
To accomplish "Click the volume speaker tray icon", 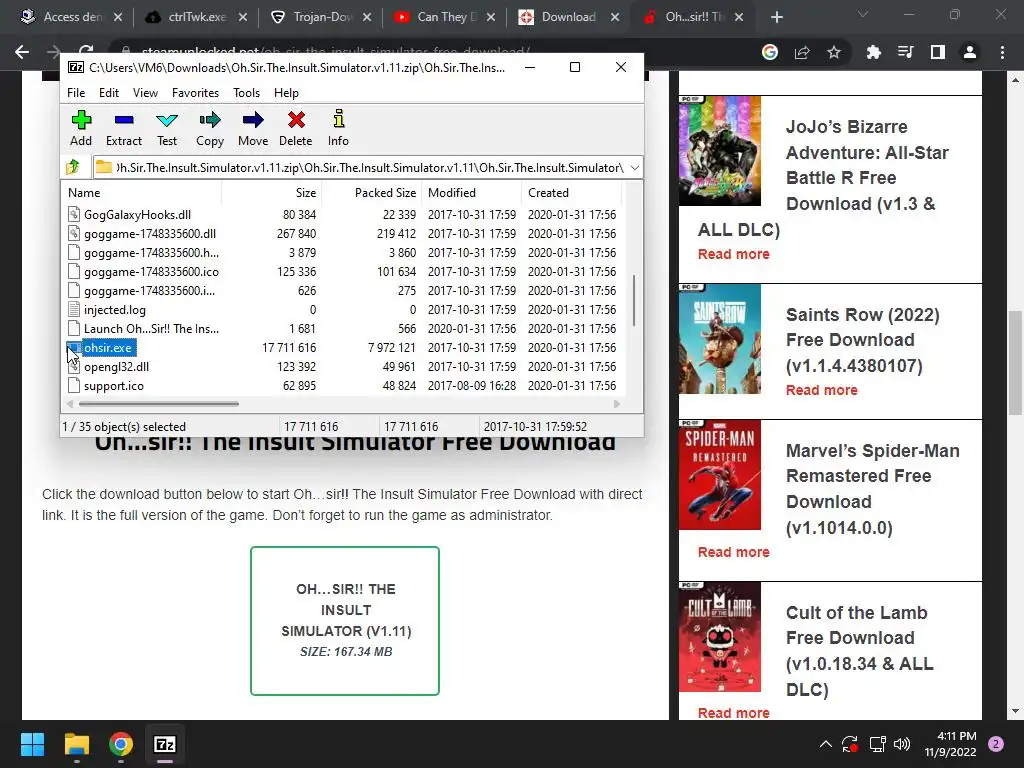I will point(902,744).
